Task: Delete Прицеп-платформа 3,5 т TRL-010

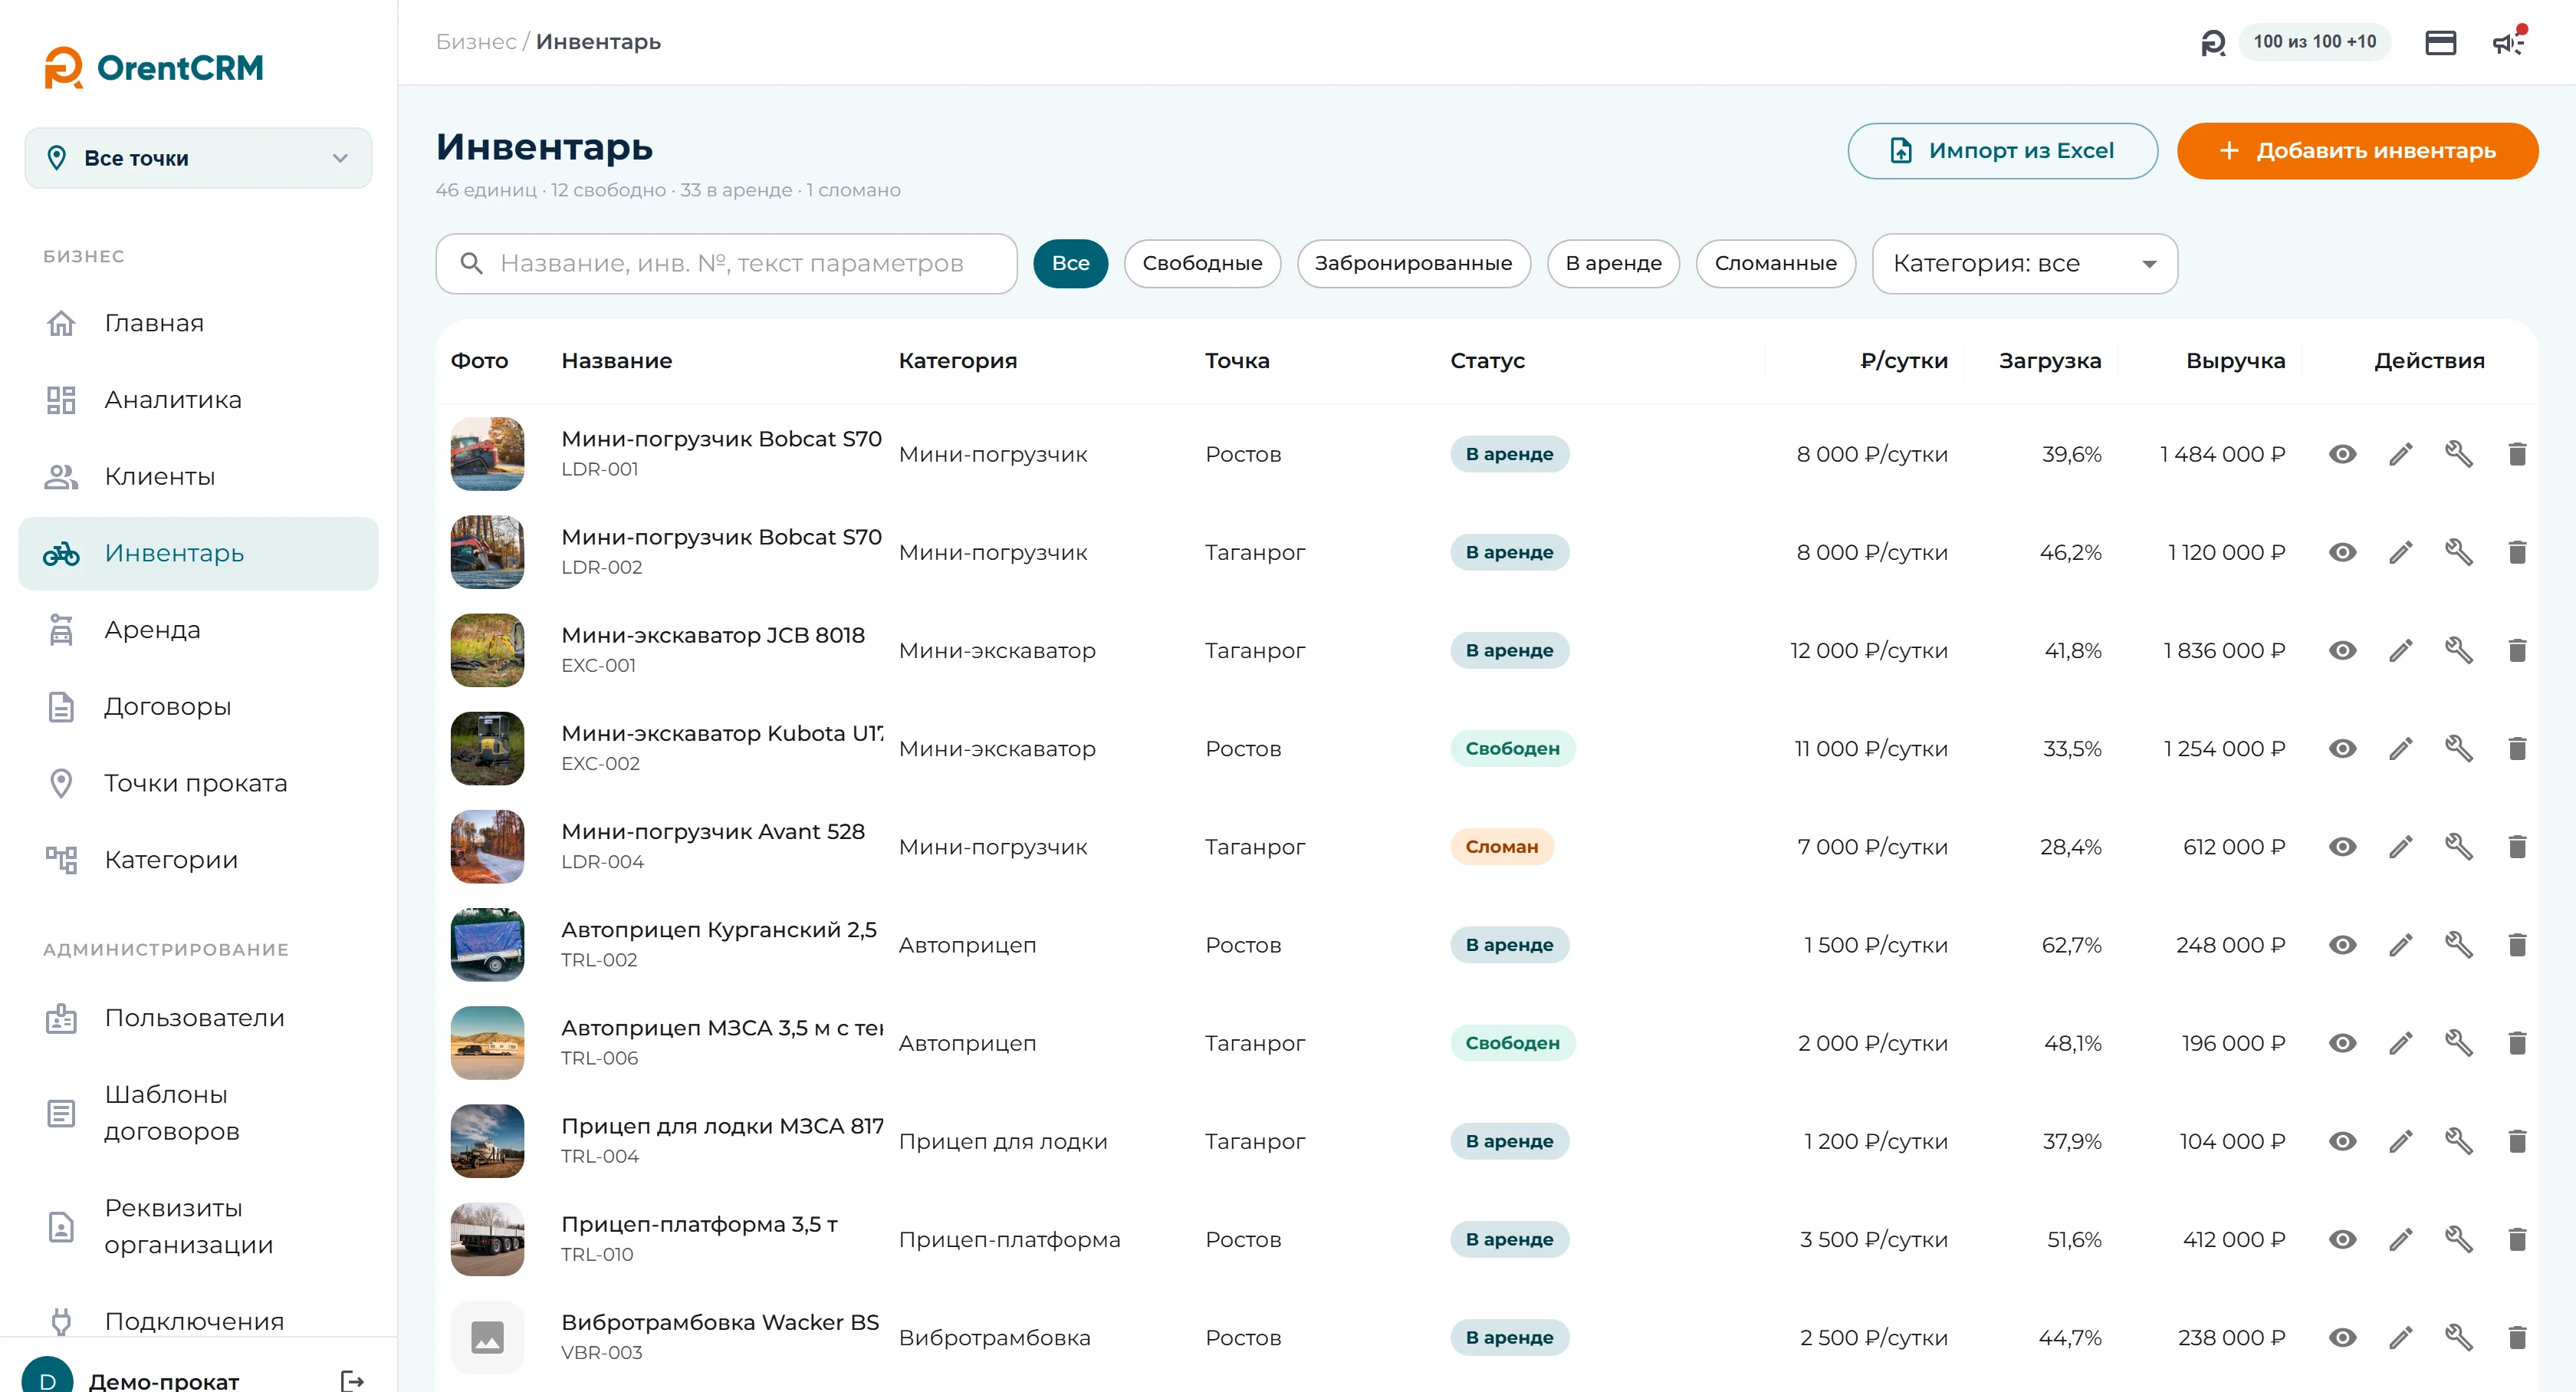Action: [x=2517, y=1239]
